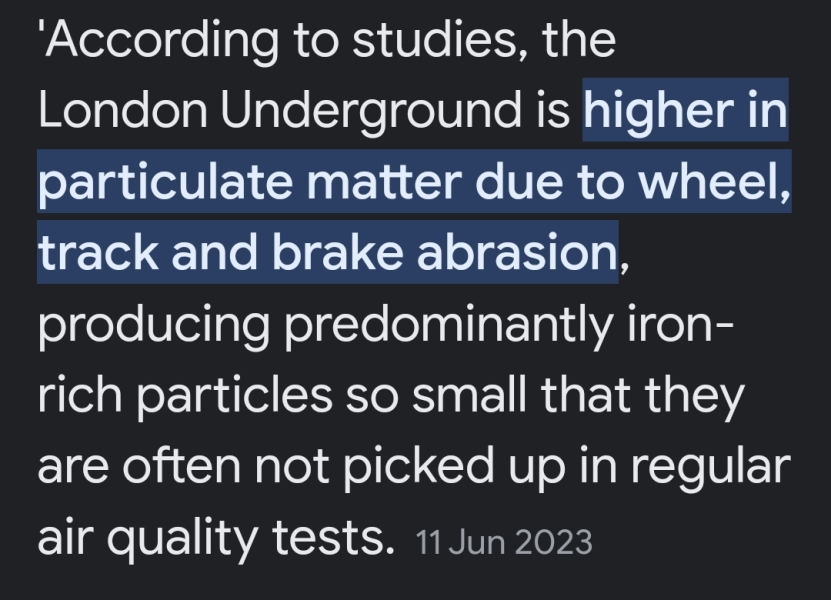Click the word "particles"

[x=231, y=397]
